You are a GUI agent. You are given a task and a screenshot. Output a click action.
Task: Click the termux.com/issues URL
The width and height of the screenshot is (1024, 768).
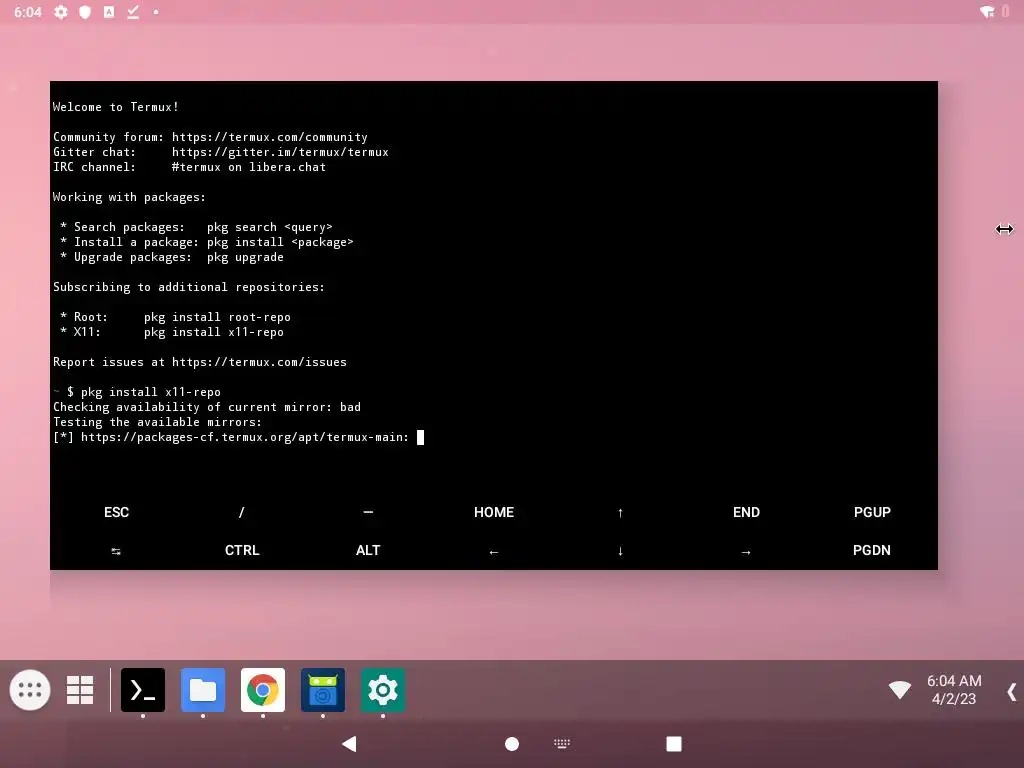point(259,362)
